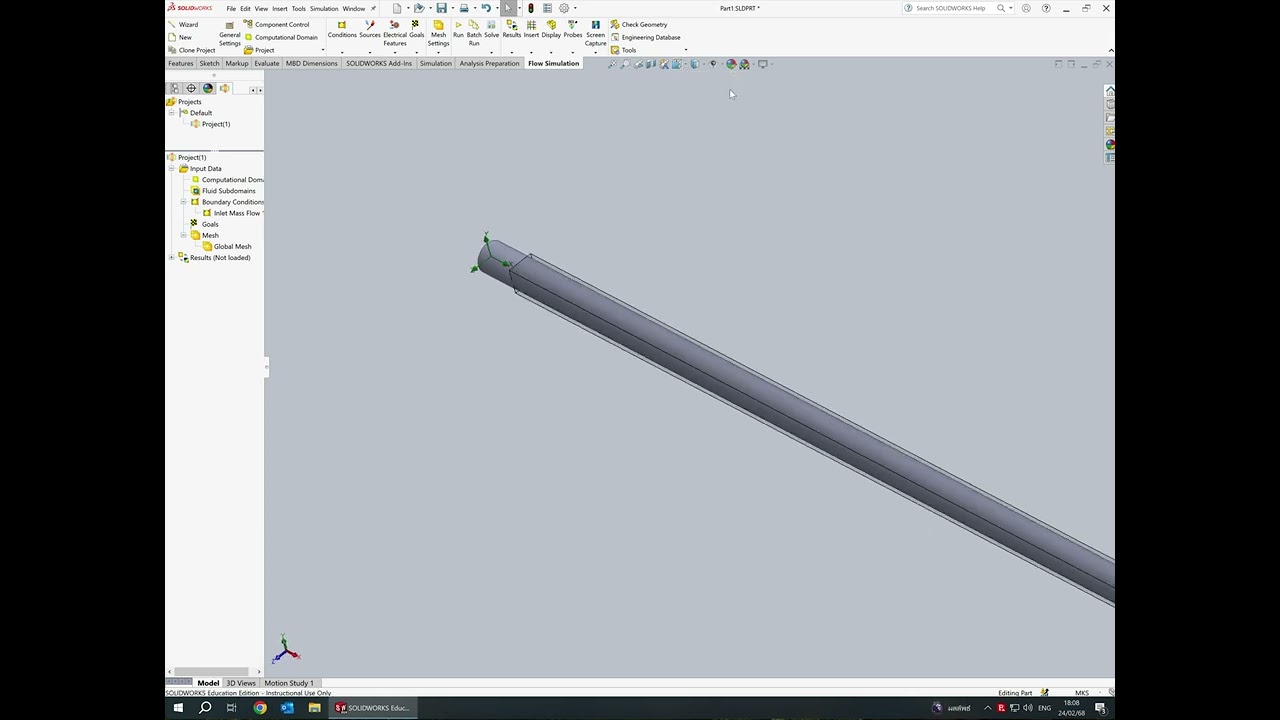
Task: Collapse the Mesh tree node
Action: 183,235
